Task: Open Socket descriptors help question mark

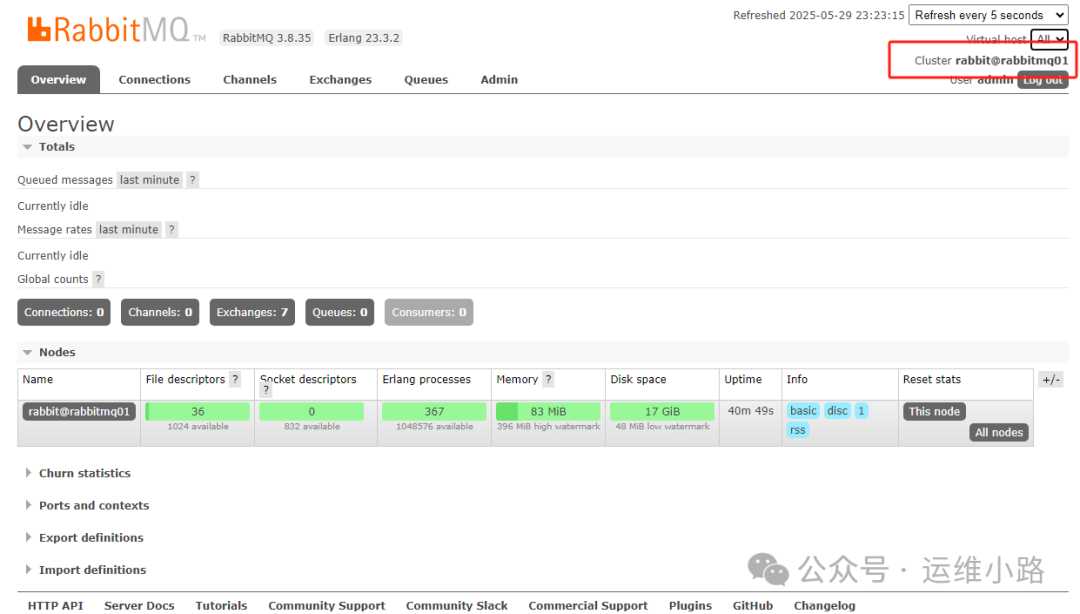Action: pyautogui.click(x=266, y=390)
